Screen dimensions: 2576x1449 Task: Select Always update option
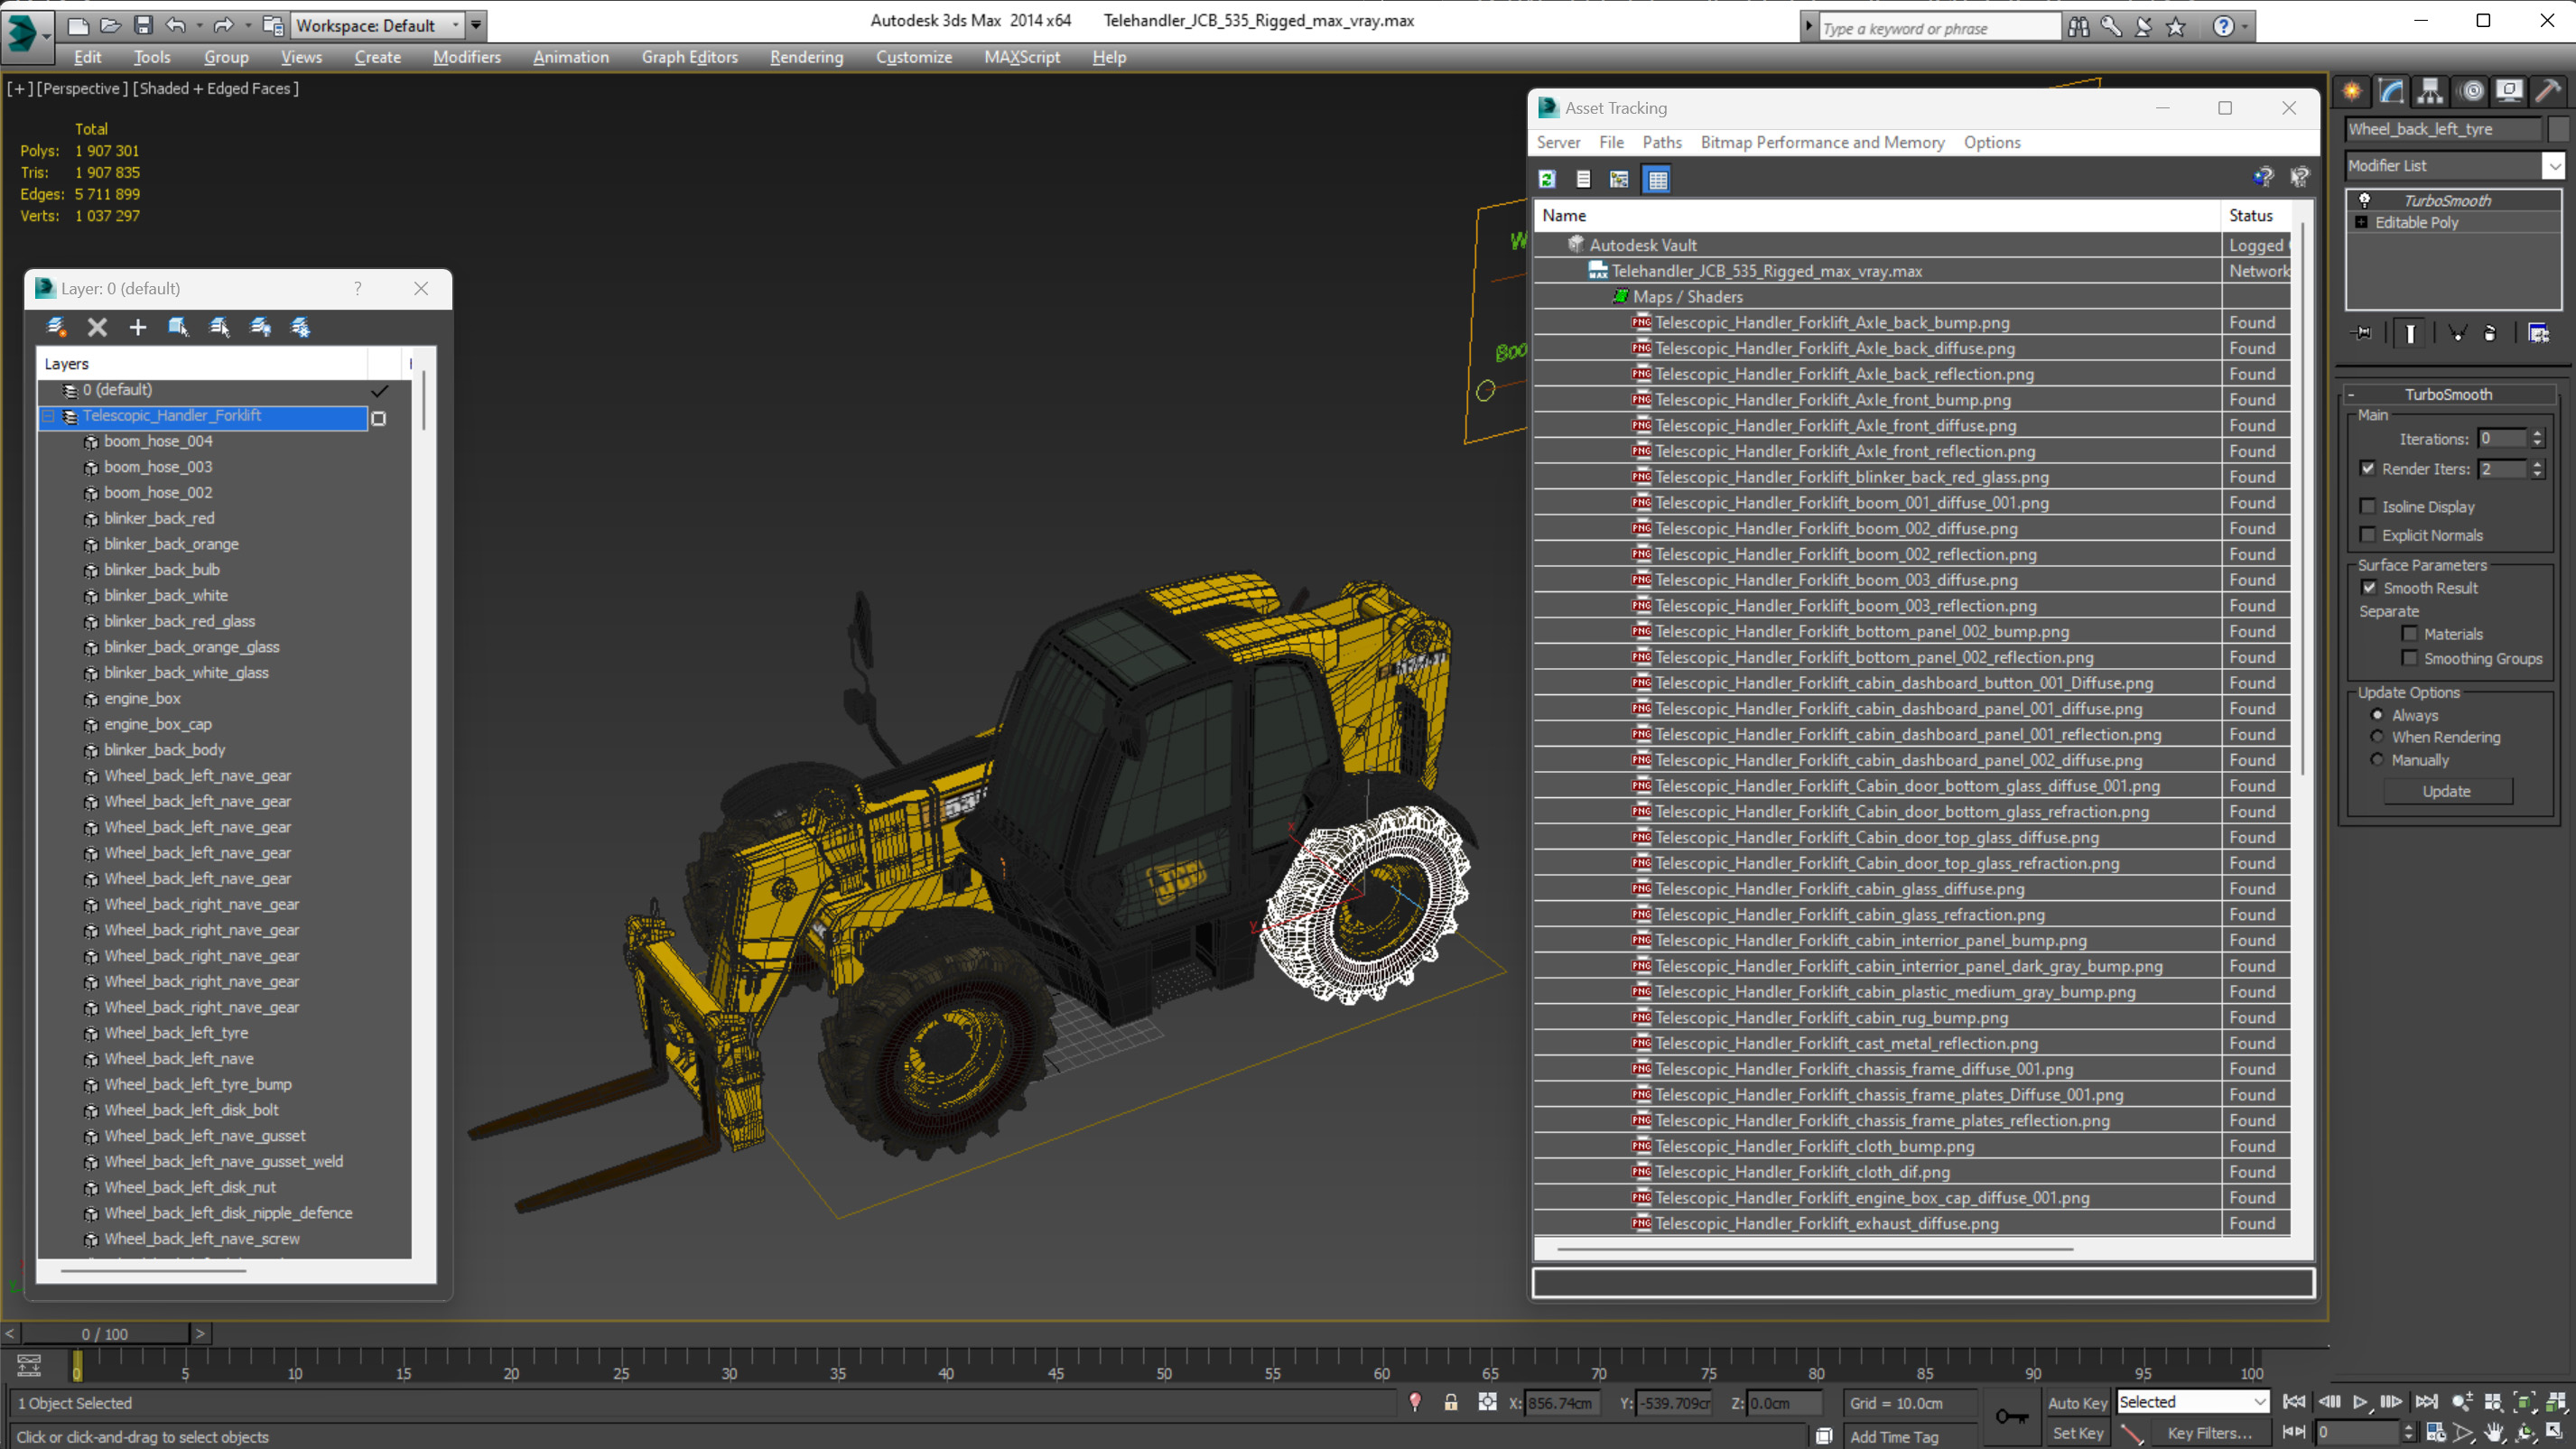[x=2377, y=715]
